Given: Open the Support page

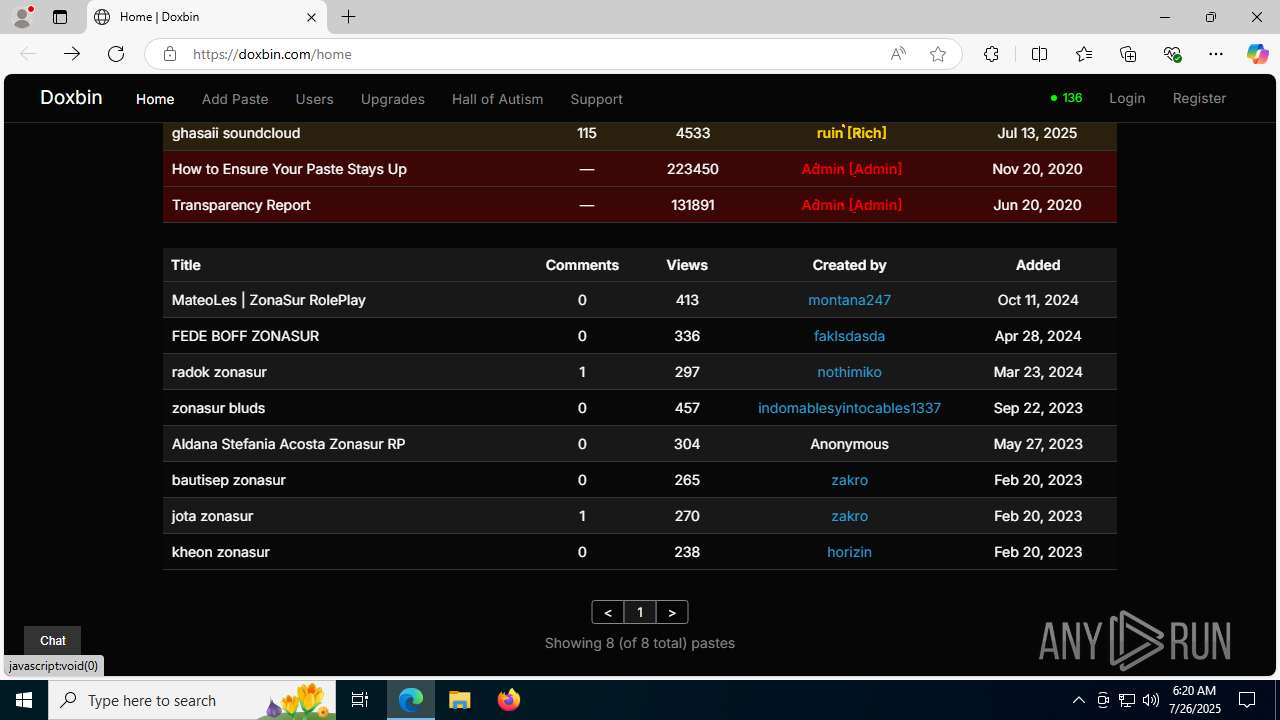Looking at the screenshot, I should [x=596, y=99].
